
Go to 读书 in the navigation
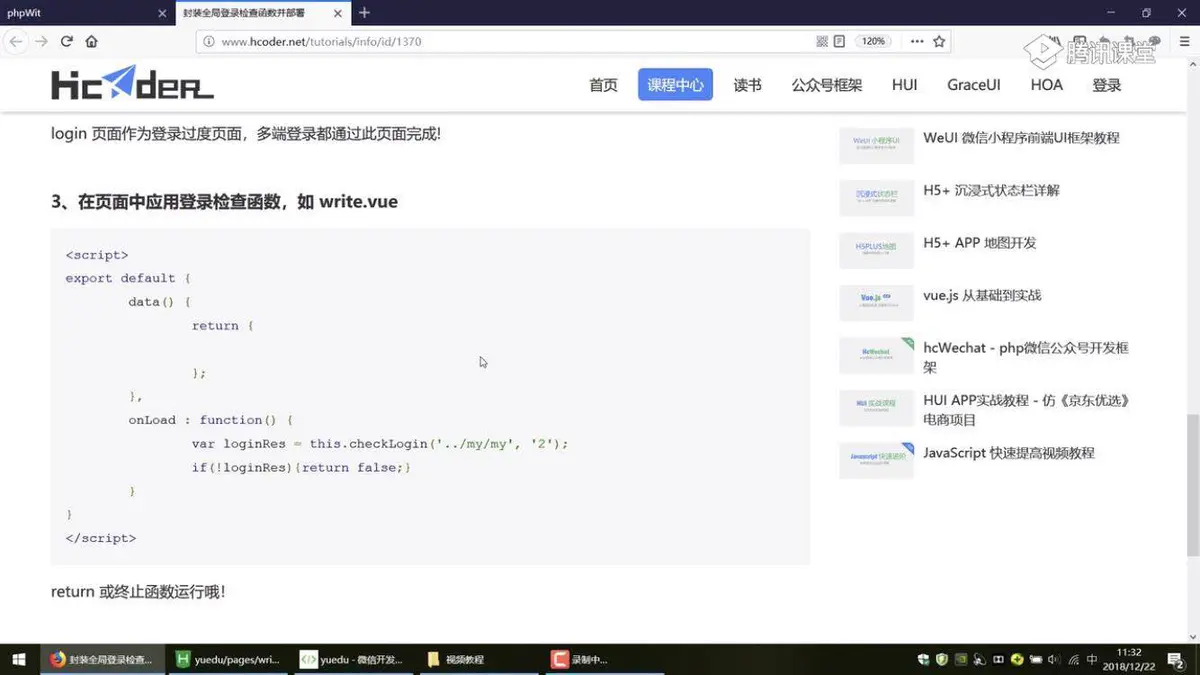pos(747,85)
